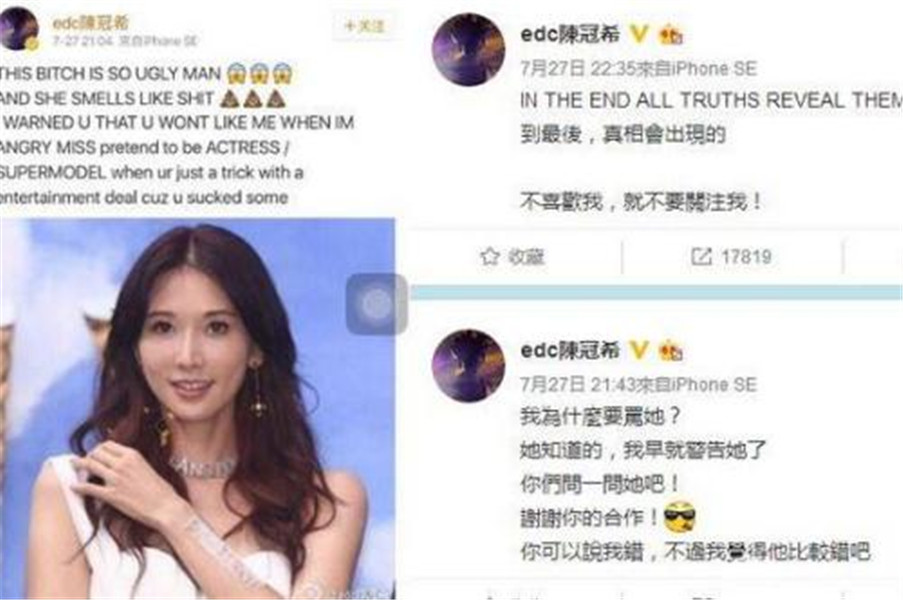This screenshot has height=600, width=903.
Task: Open the edc陳冠希 username on the 22:35 post
Action: [570, 35]
